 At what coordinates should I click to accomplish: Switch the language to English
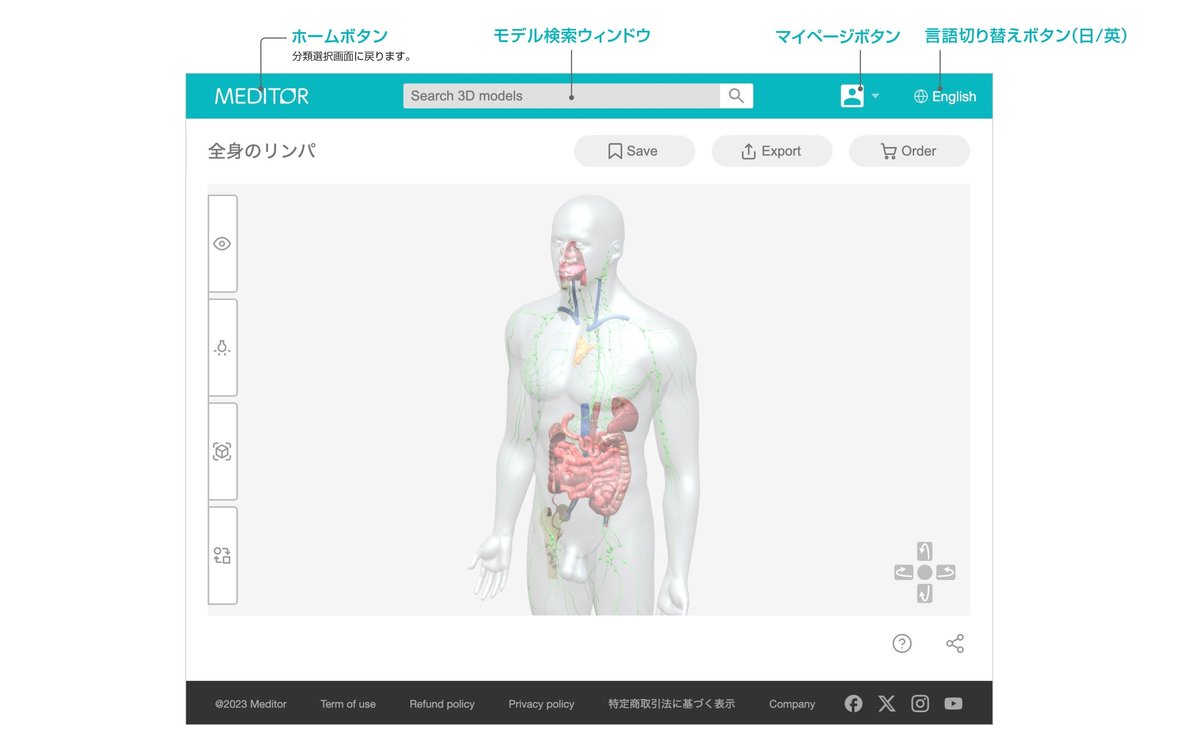click(x=944, y=96)
